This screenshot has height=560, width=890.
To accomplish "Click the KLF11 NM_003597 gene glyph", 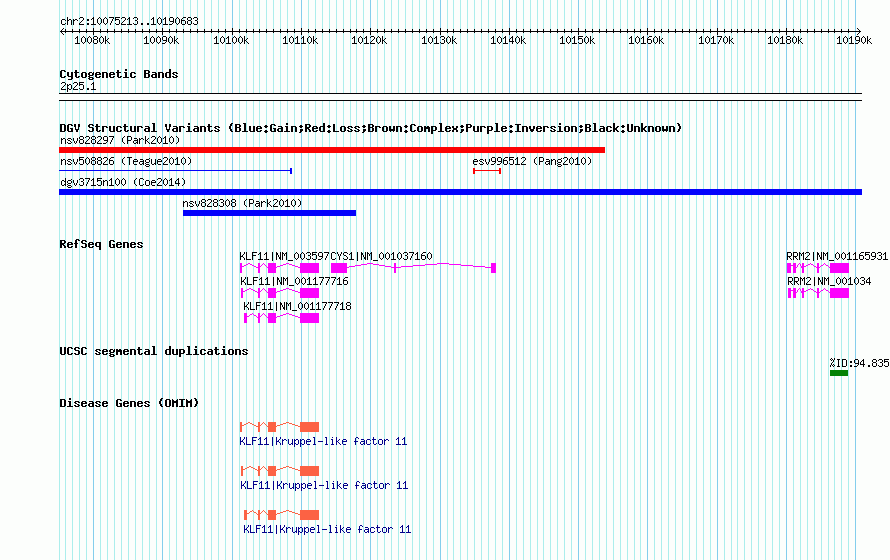I will tap(279, 268).
